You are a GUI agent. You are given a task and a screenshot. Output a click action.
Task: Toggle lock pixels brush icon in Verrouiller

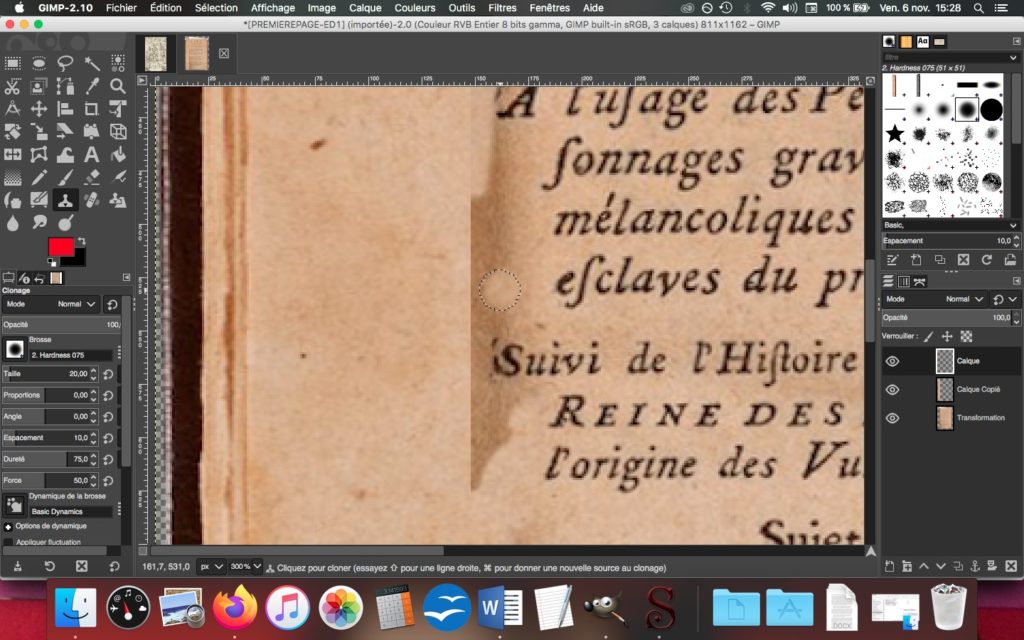click(929, 336)
